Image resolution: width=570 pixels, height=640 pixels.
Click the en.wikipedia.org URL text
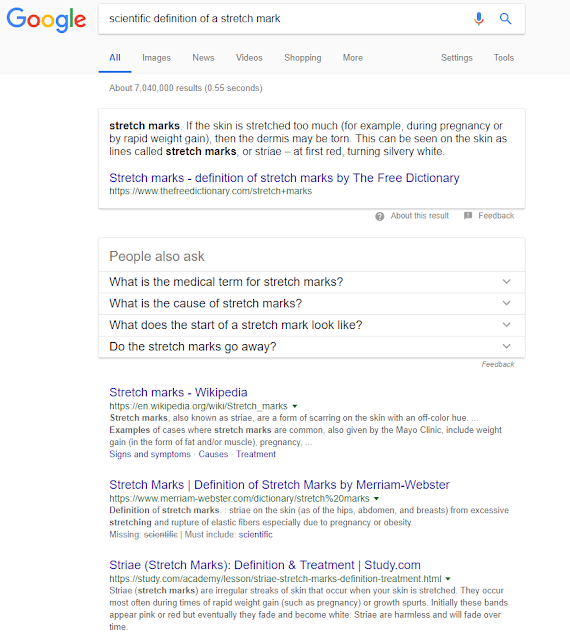[198, 406]
